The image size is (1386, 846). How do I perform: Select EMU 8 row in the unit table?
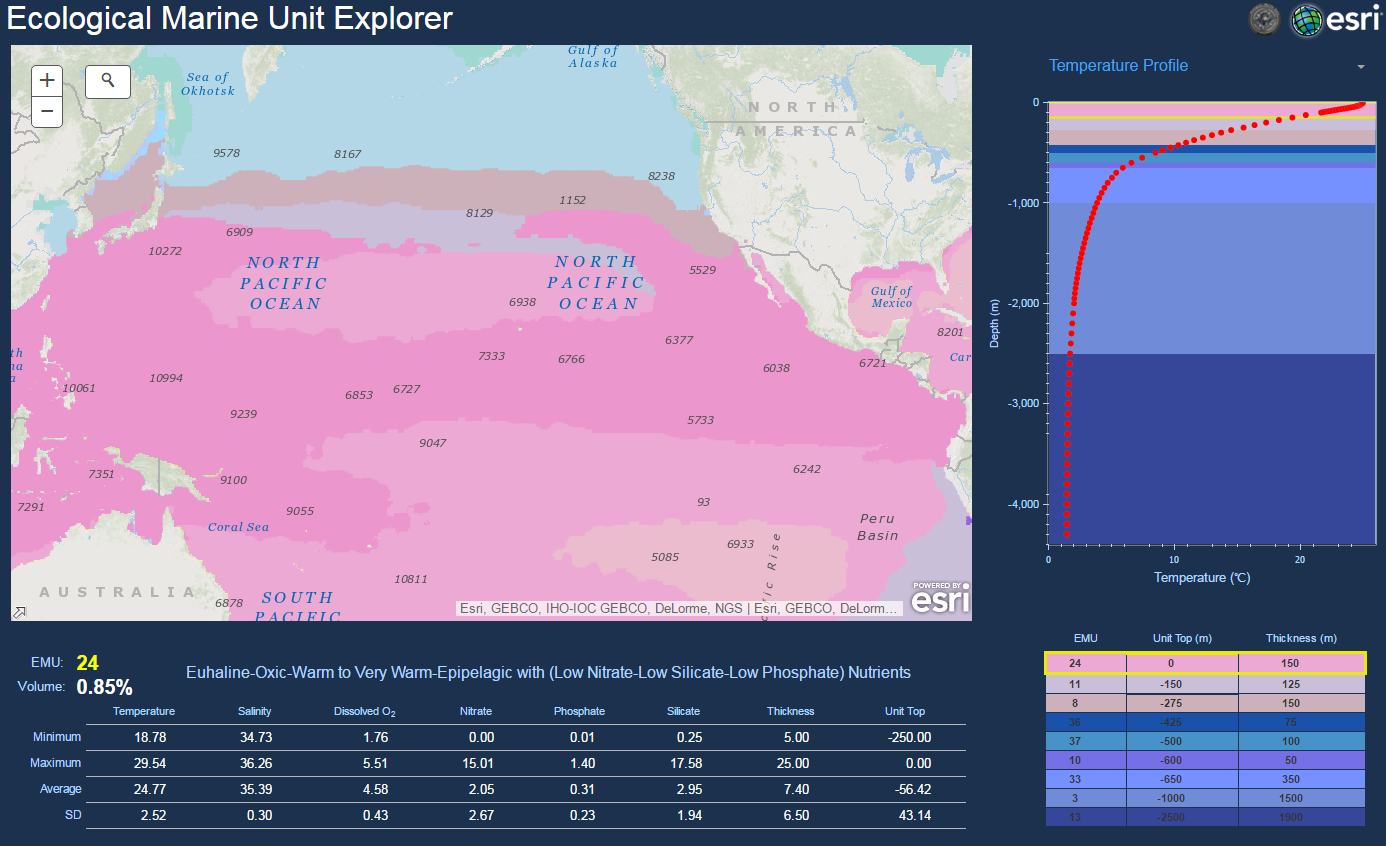tap(1205, 703)
